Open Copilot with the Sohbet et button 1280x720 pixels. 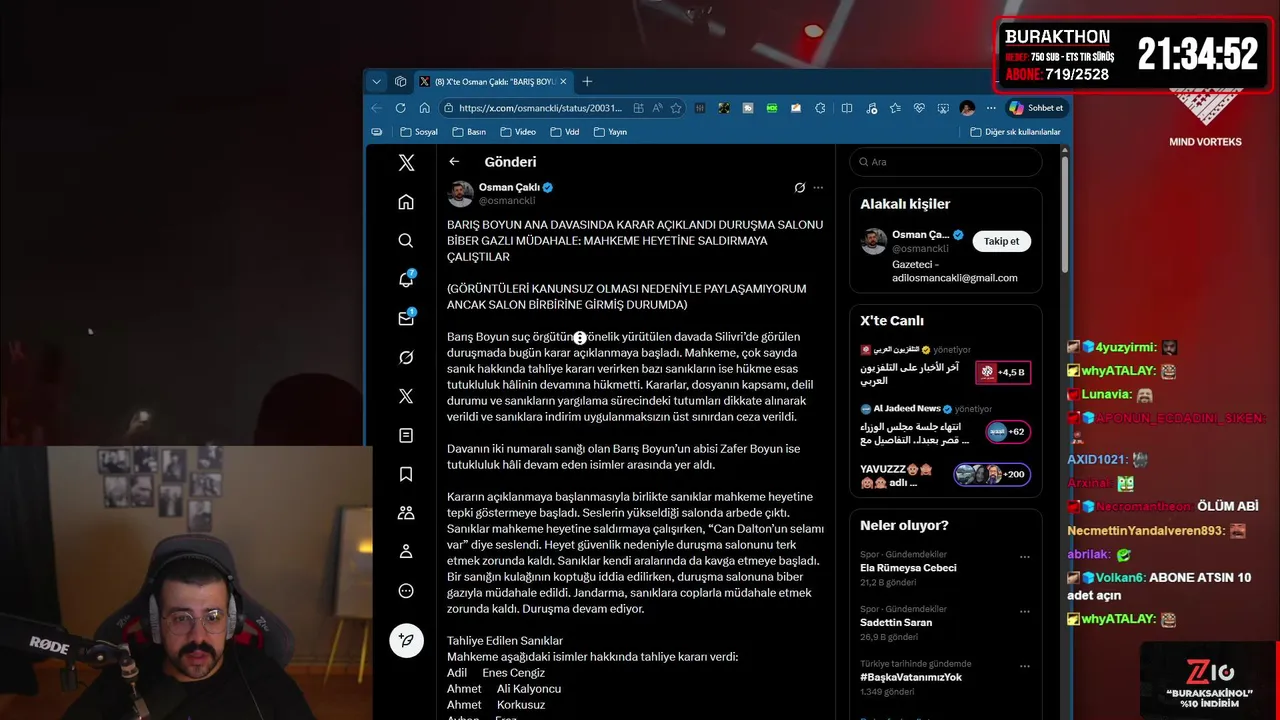tap(1037, 108)
